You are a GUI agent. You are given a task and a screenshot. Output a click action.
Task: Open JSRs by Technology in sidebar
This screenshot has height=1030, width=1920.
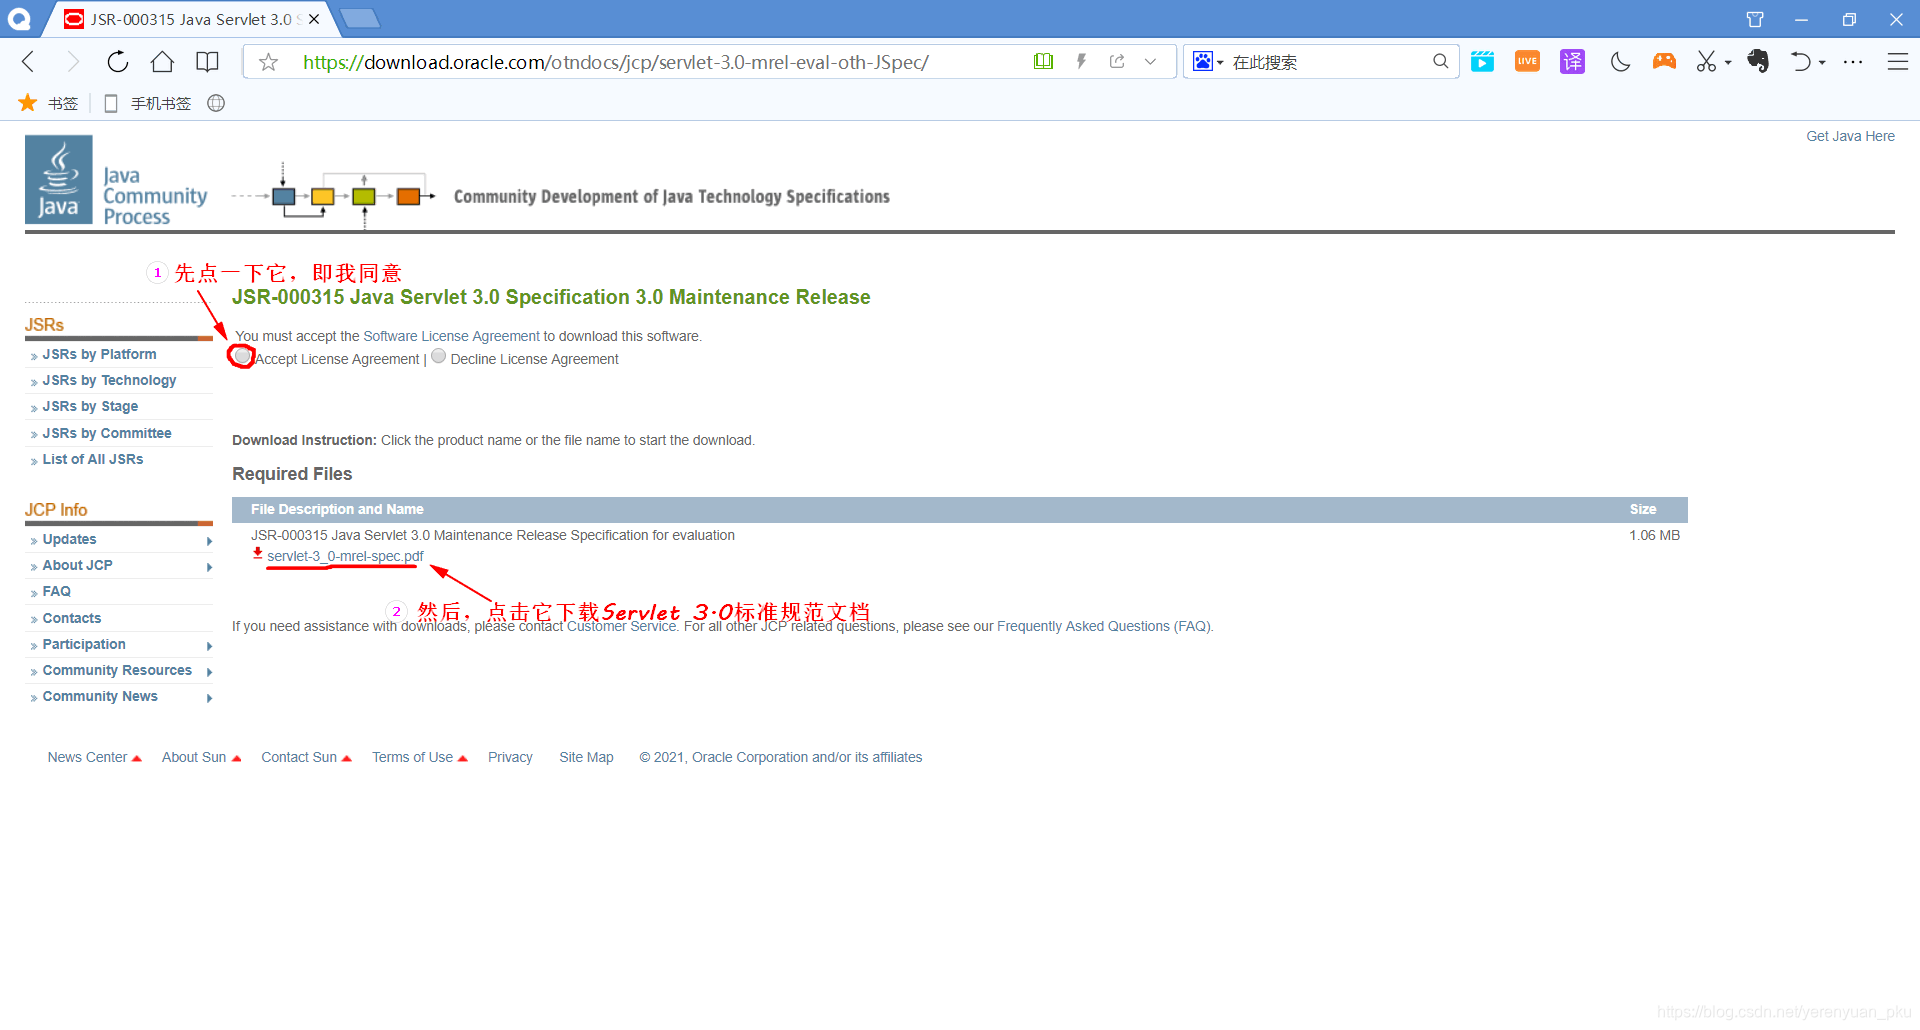(x=109, y=380)
